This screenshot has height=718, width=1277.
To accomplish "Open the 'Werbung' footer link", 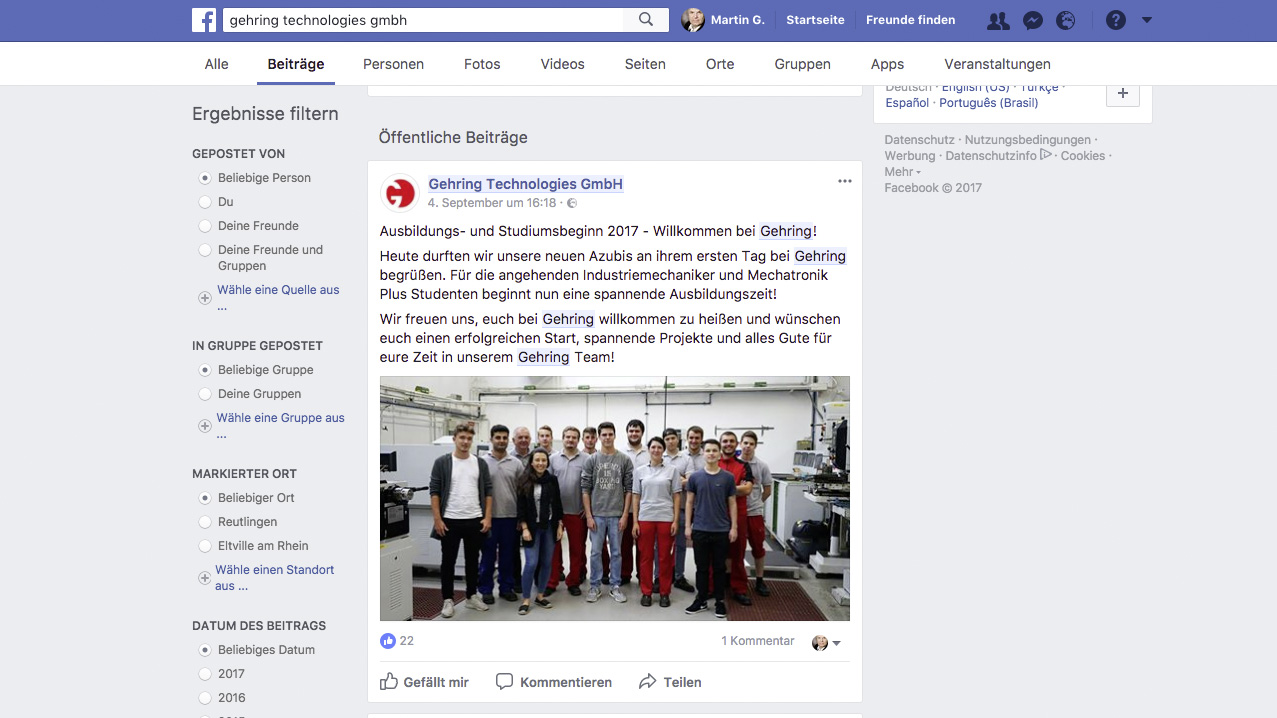I will (x=910, y=156).
